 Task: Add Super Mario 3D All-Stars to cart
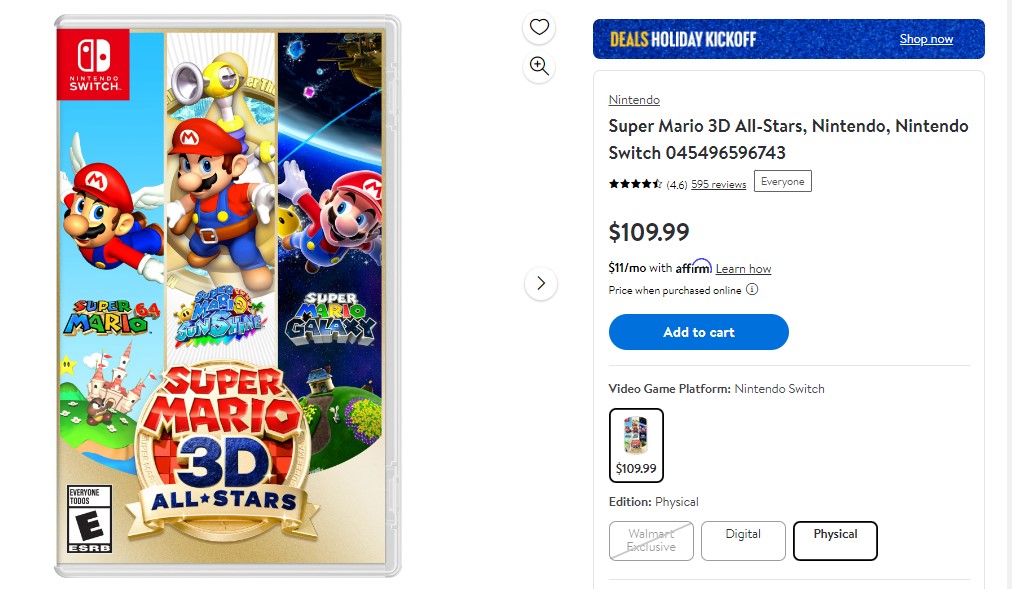pos(698,332)
